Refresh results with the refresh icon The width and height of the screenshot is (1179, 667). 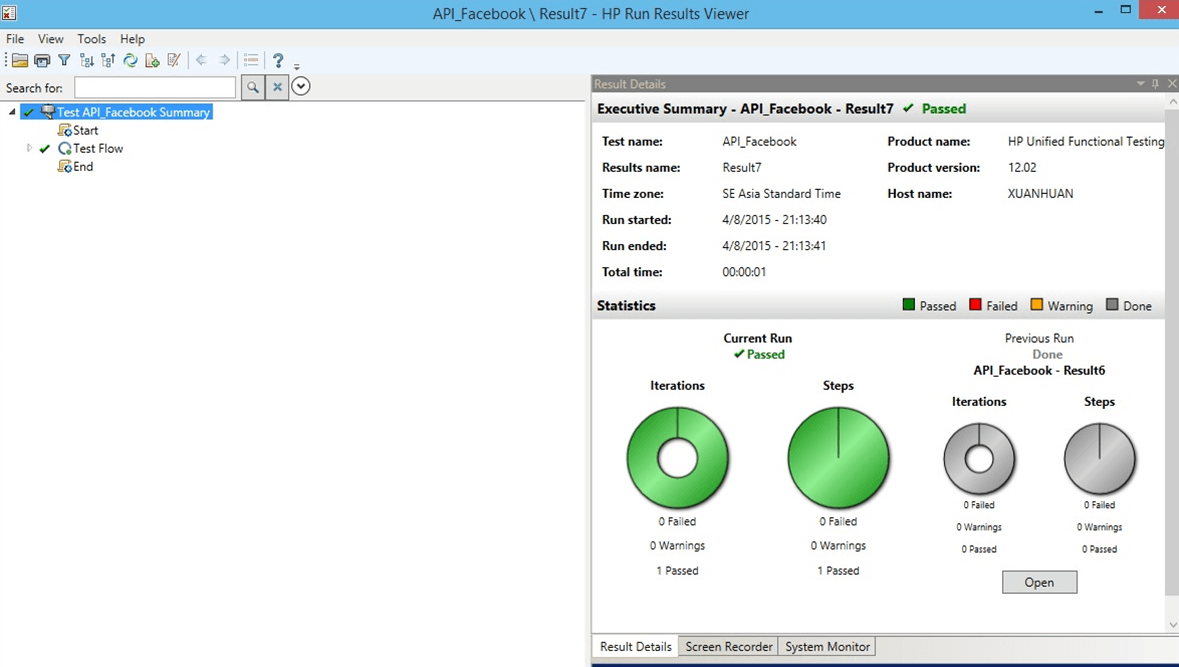[130, 60]
